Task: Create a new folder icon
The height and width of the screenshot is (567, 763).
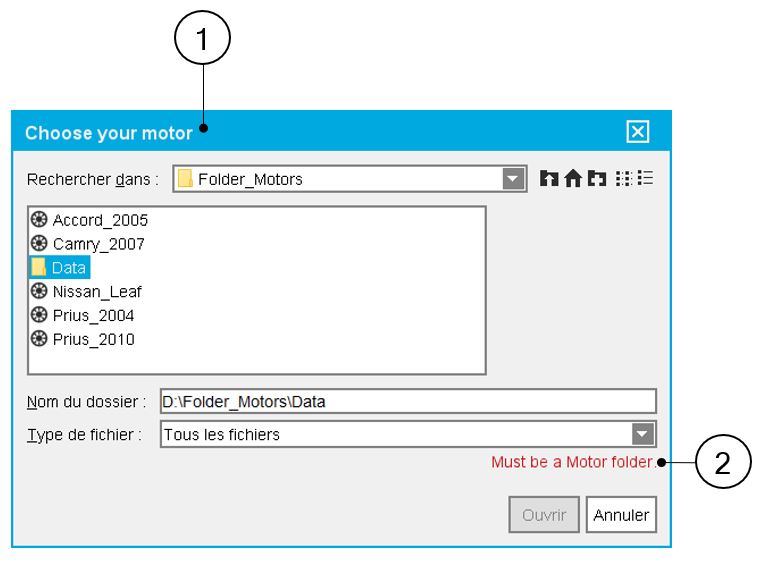Action: 597,179
